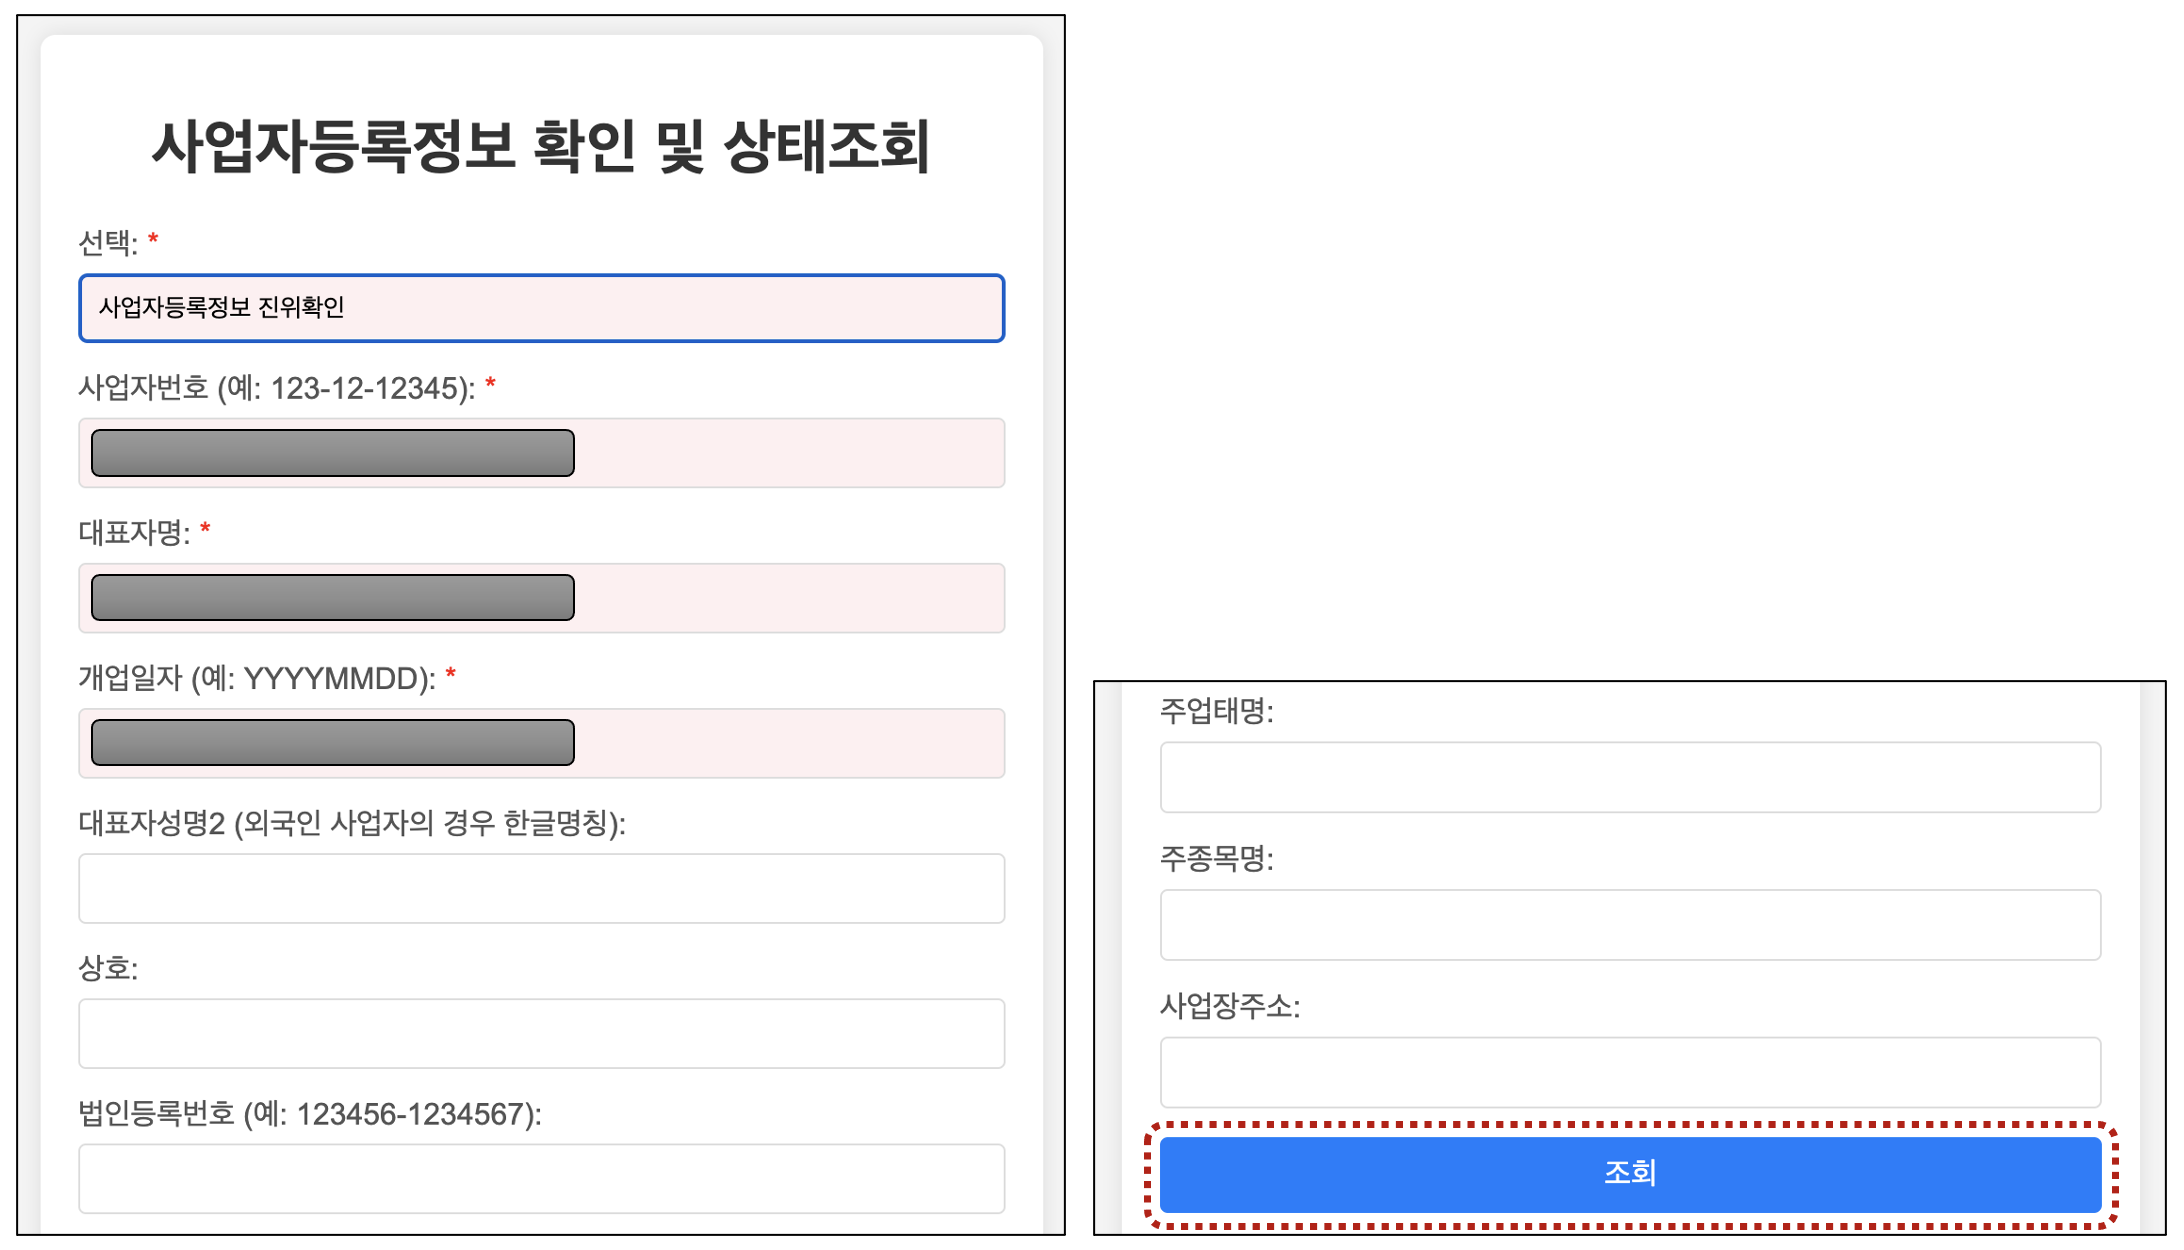
Task: Open the 선택 dropdown showing 사업자등록정보 진위확인
Action: tap(541, 308)
